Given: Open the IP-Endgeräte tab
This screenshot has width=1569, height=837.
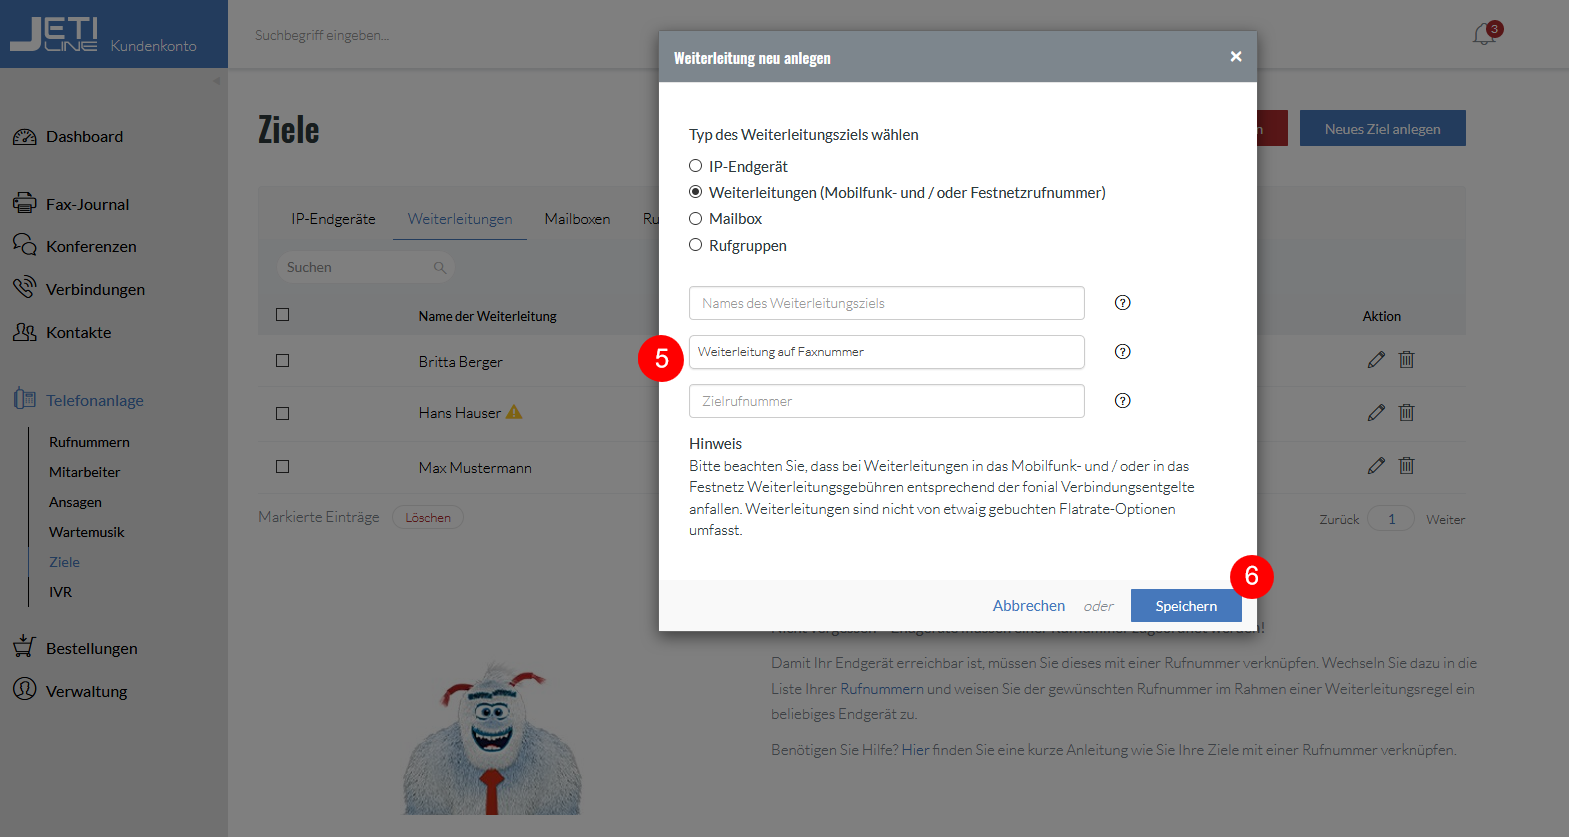Looking at the screenshot, I should [333, 218].
